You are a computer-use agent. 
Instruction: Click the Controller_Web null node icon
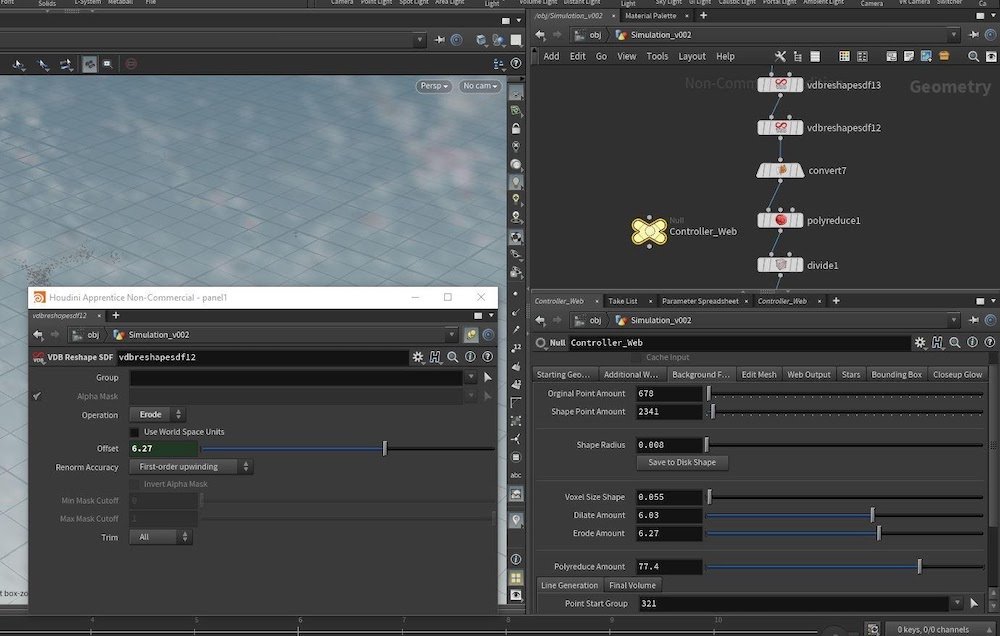tap(647, 230)
